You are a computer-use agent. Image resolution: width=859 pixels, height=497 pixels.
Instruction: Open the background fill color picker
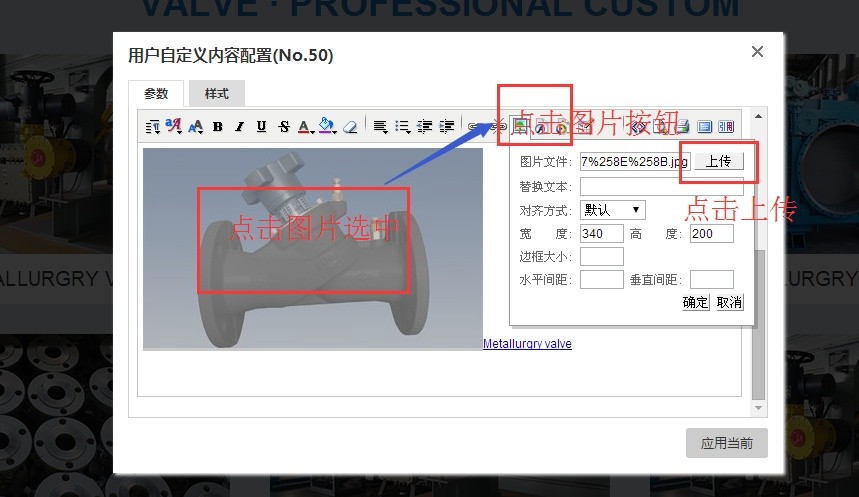tap(327, 127)
